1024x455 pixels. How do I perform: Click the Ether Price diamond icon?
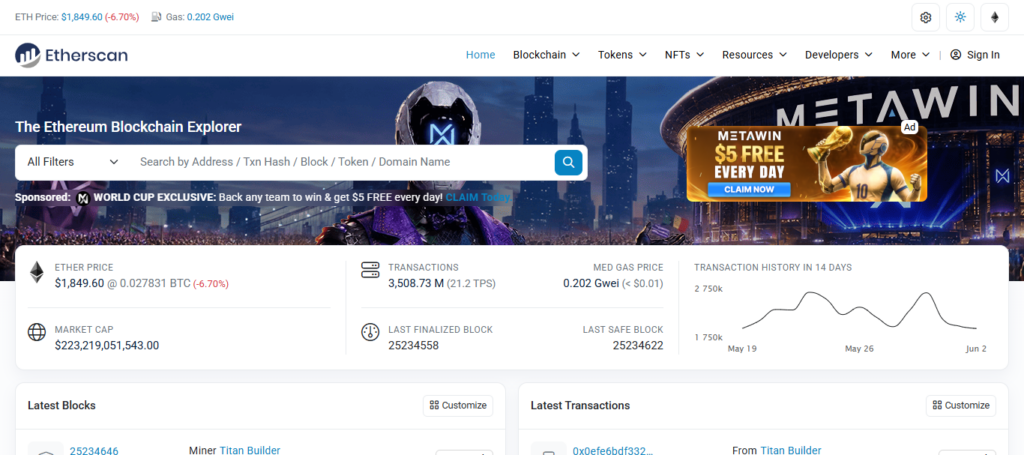(x=37, y=272)
